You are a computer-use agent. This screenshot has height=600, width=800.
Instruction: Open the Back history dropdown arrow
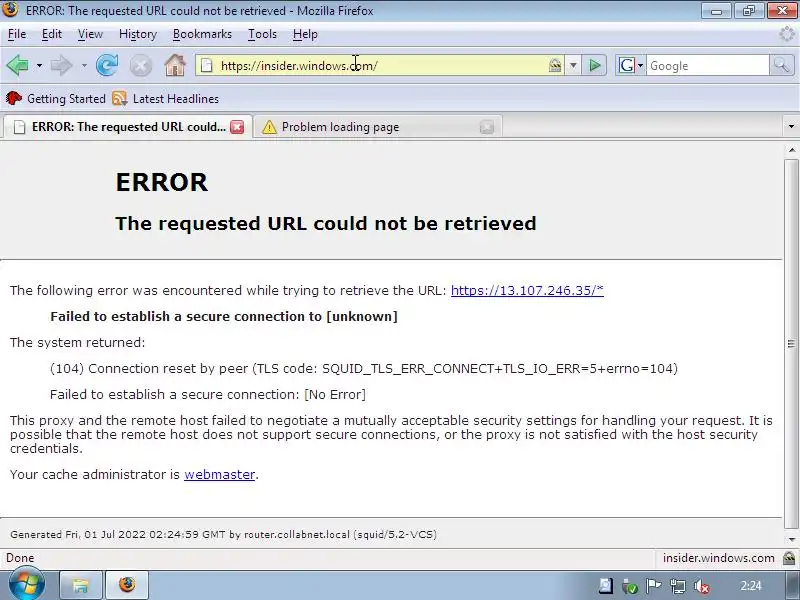coord(39,65)
